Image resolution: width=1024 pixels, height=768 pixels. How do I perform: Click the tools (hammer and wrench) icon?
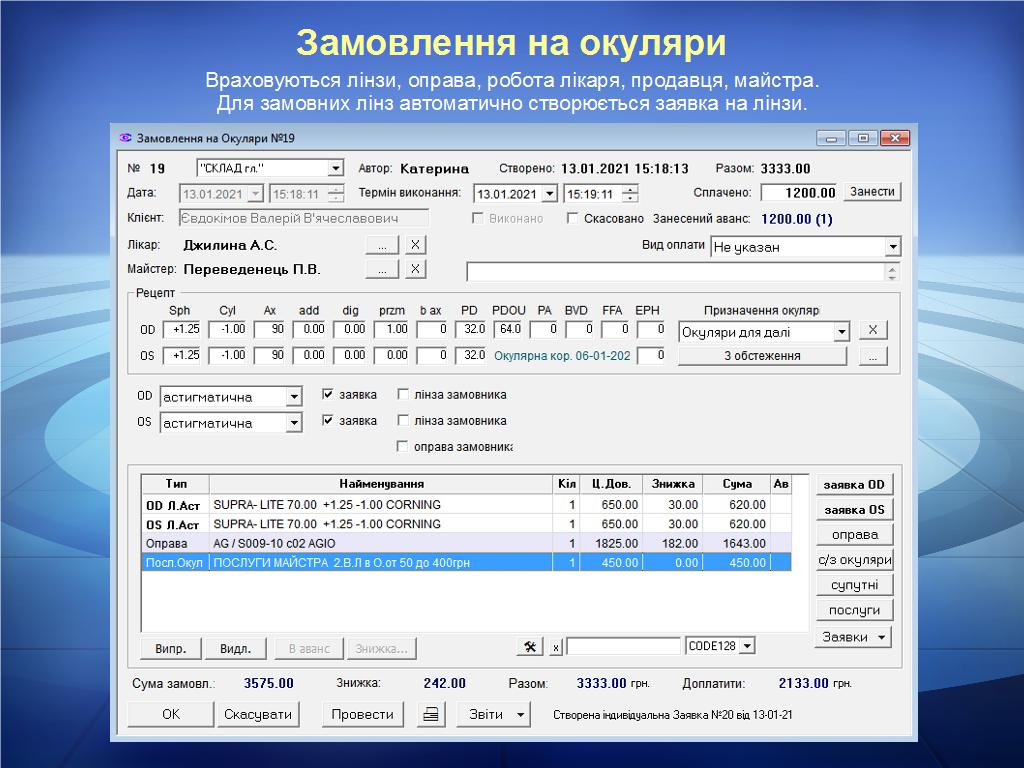tap(529, 647)
